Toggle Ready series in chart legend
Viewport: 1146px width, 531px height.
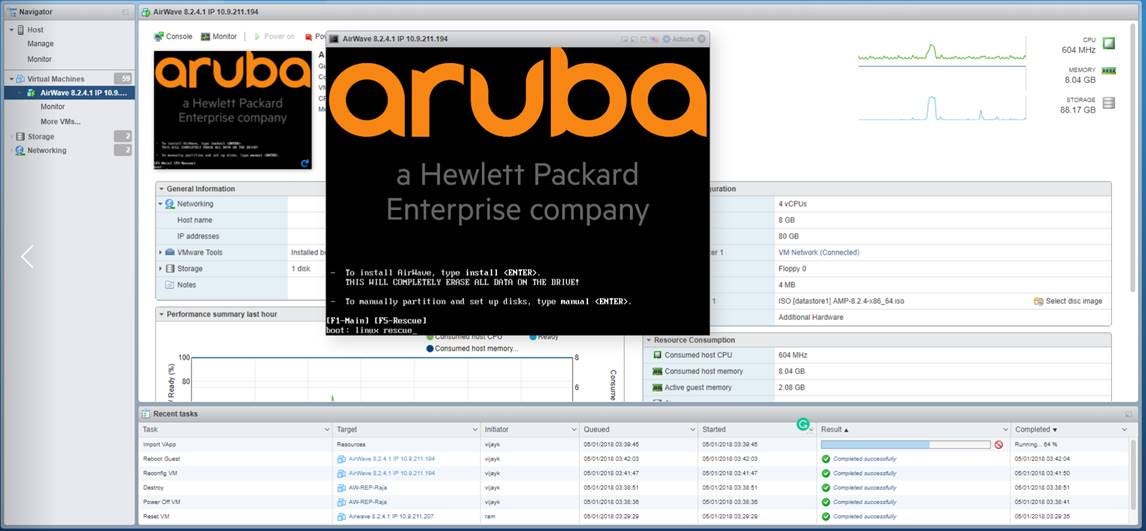pyautogui.click(x=543, y=337)
